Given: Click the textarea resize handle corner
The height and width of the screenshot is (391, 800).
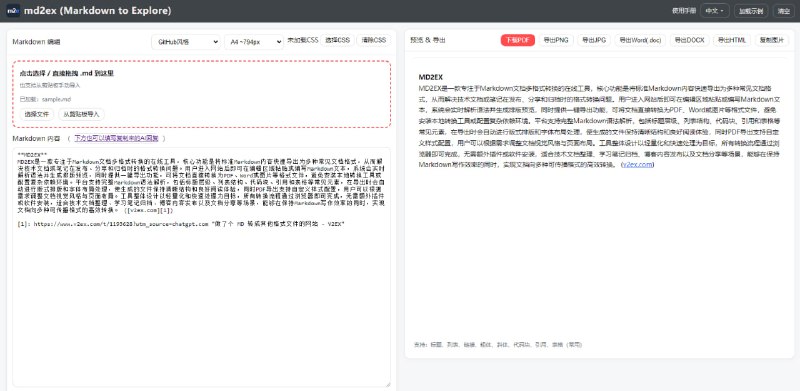Looking at the screenshot, I should click(x=388, y=384).
